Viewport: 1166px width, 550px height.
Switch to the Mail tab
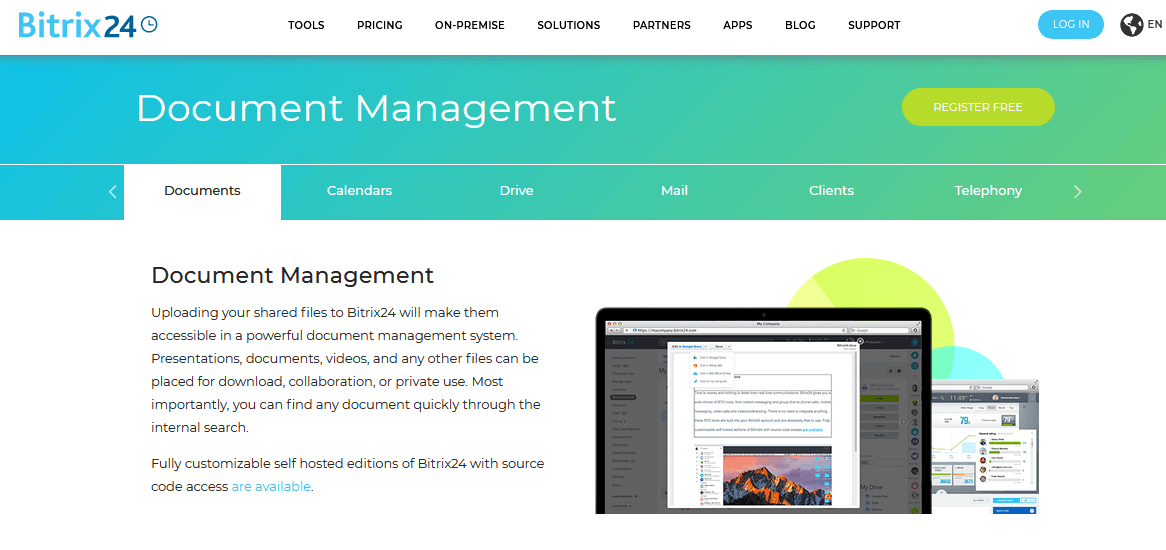pyautogui.click(x=674, y=192)
